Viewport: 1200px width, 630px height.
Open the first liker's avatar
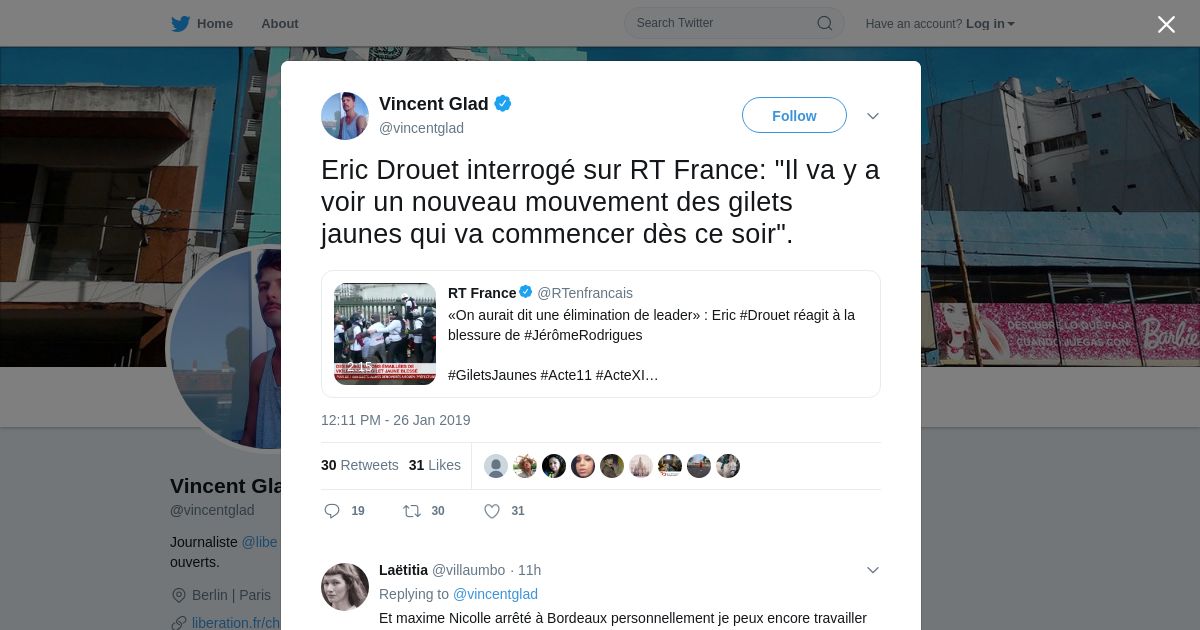coord(496,466)
